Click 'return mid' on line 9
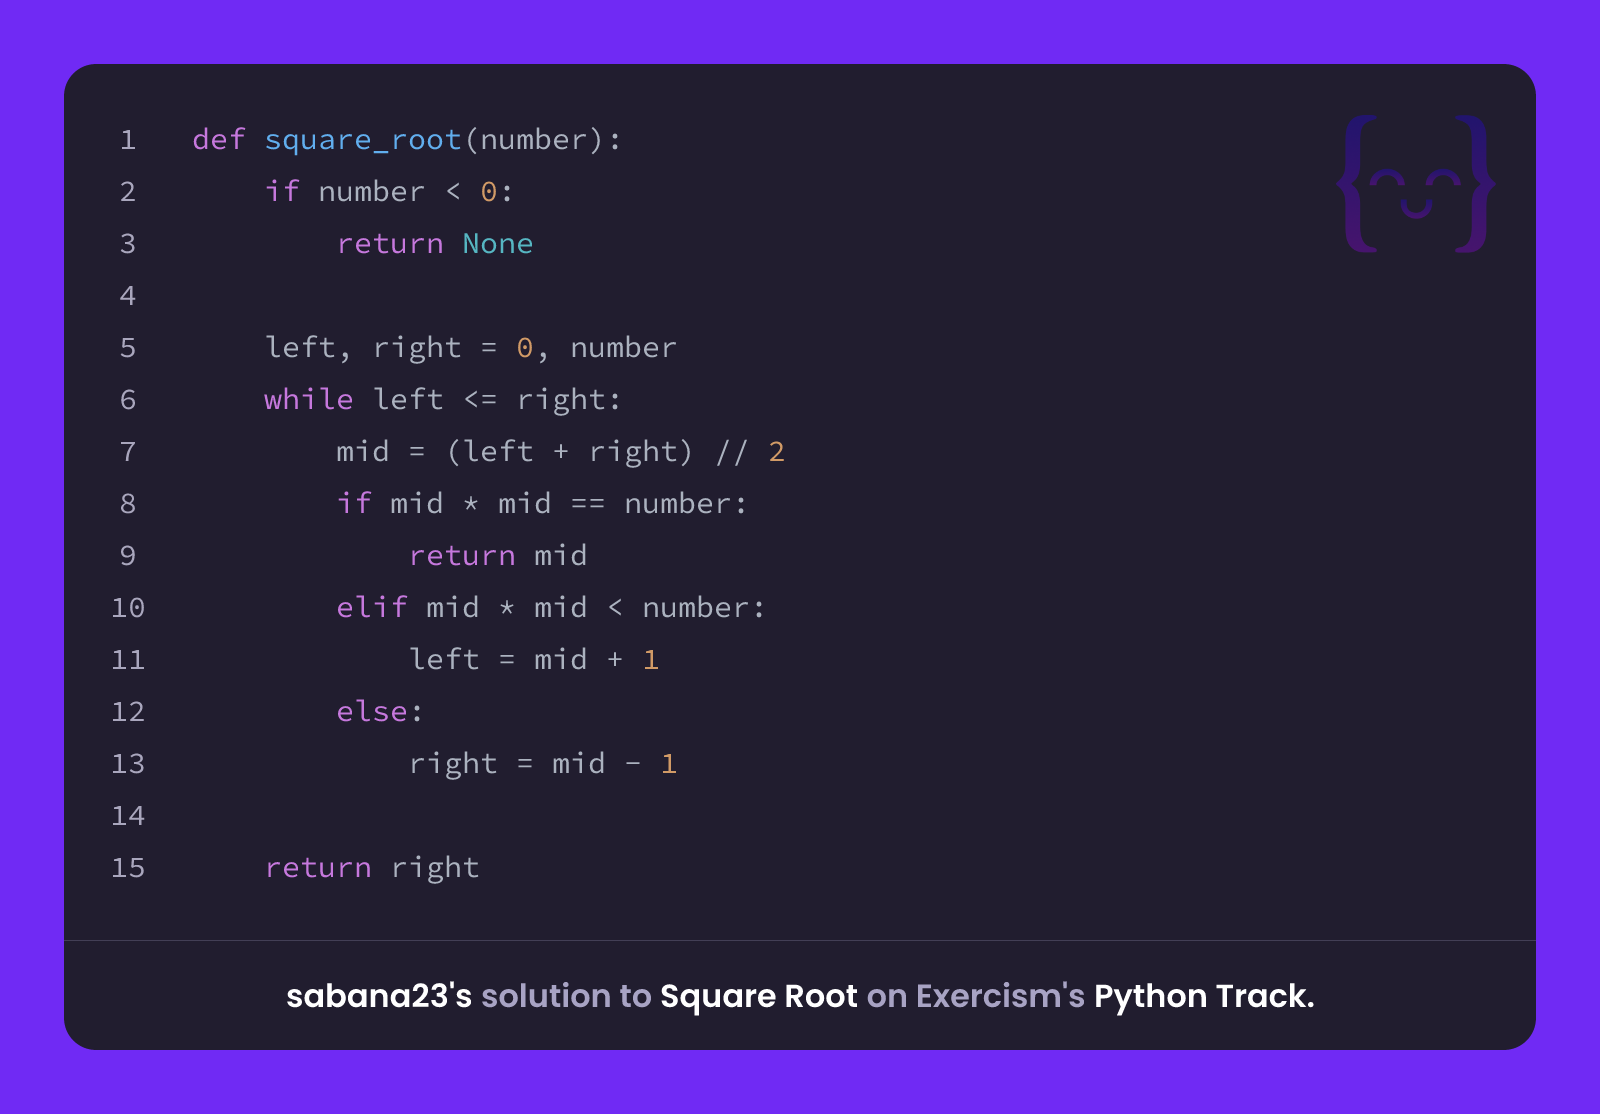This screenshot has width=1600, height=1114. pos(498,555)
